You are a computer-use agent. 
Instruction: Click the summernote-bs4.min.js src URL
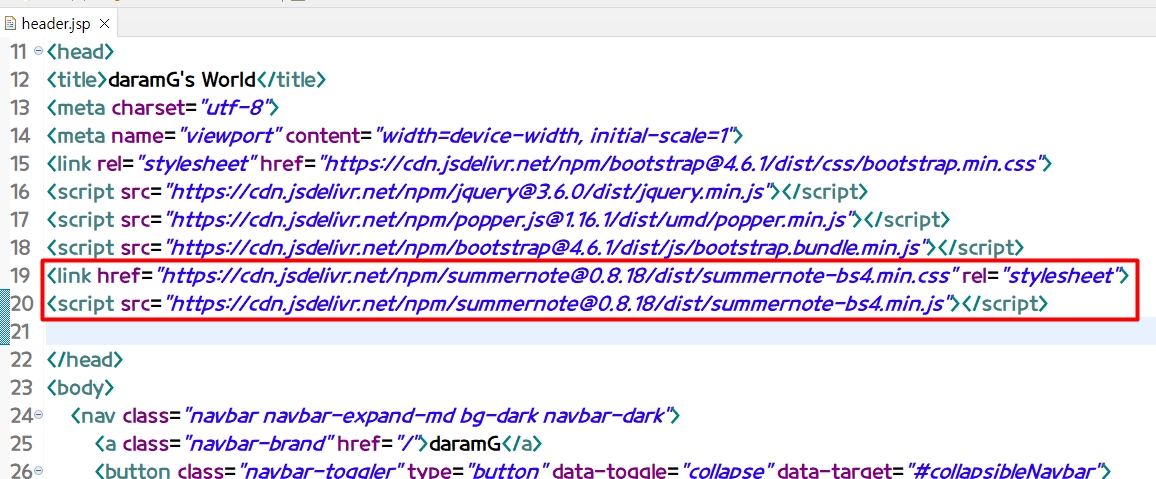pos(557,304)
